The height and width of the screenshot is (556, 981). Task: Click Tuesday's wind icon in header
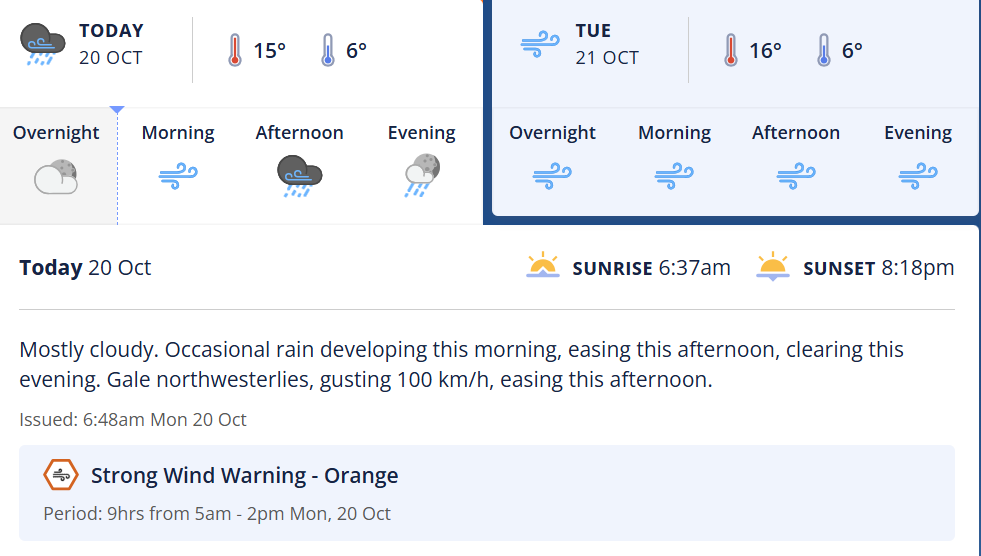tap(540, 45)
